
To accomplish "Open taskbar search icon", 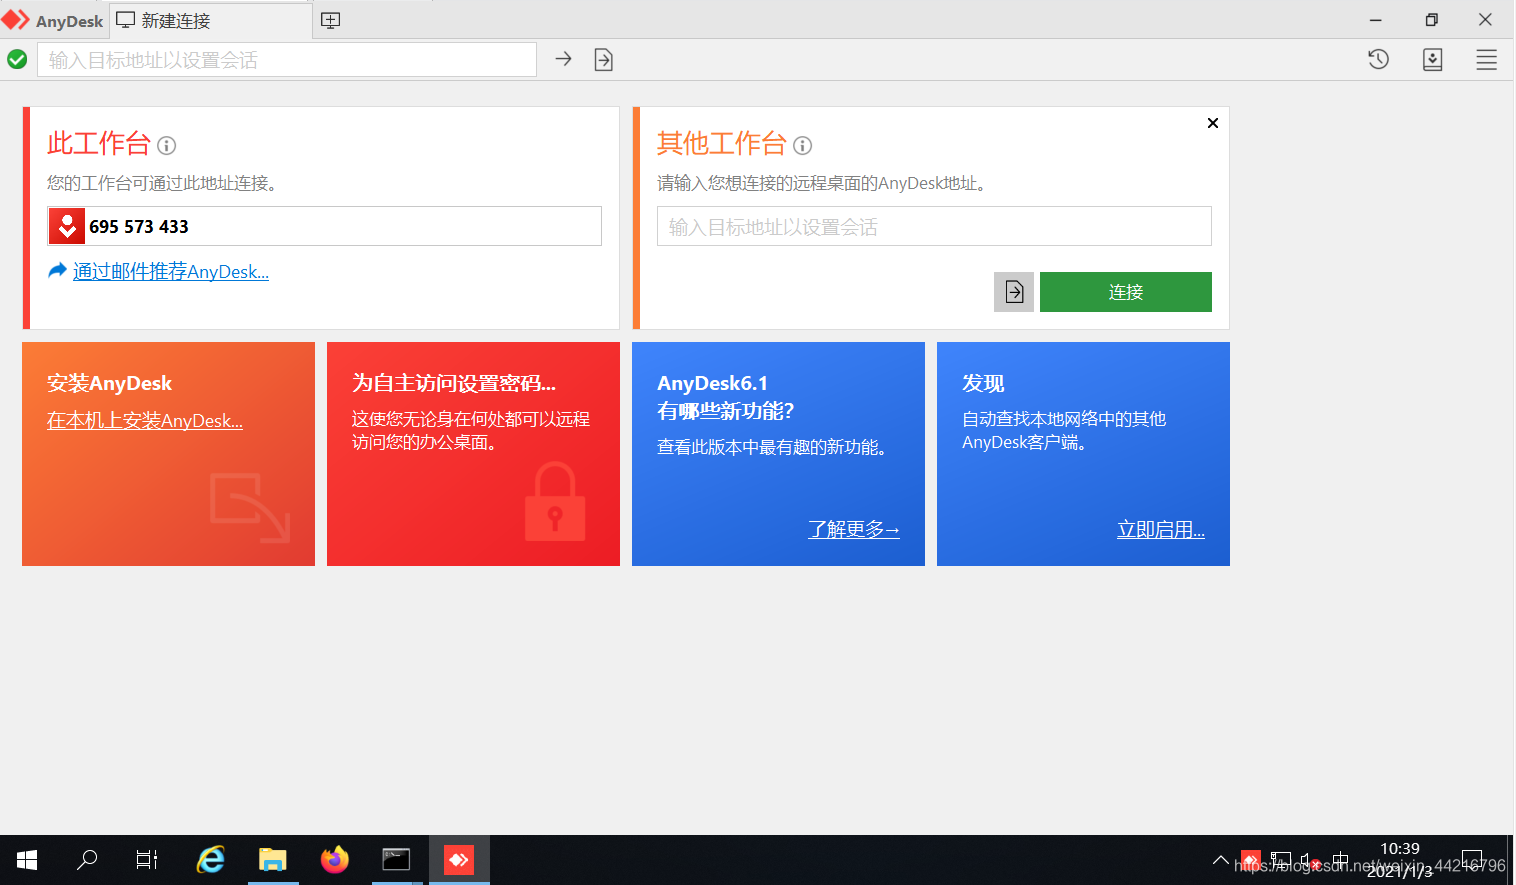I will (x=87, y=860).
